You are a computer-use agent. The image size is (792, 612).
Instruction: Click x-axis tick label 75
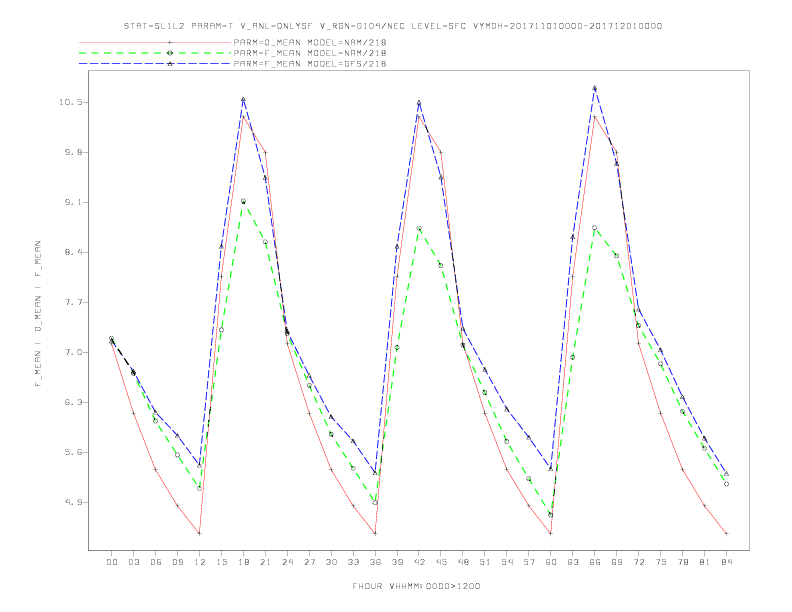[661, 562]
